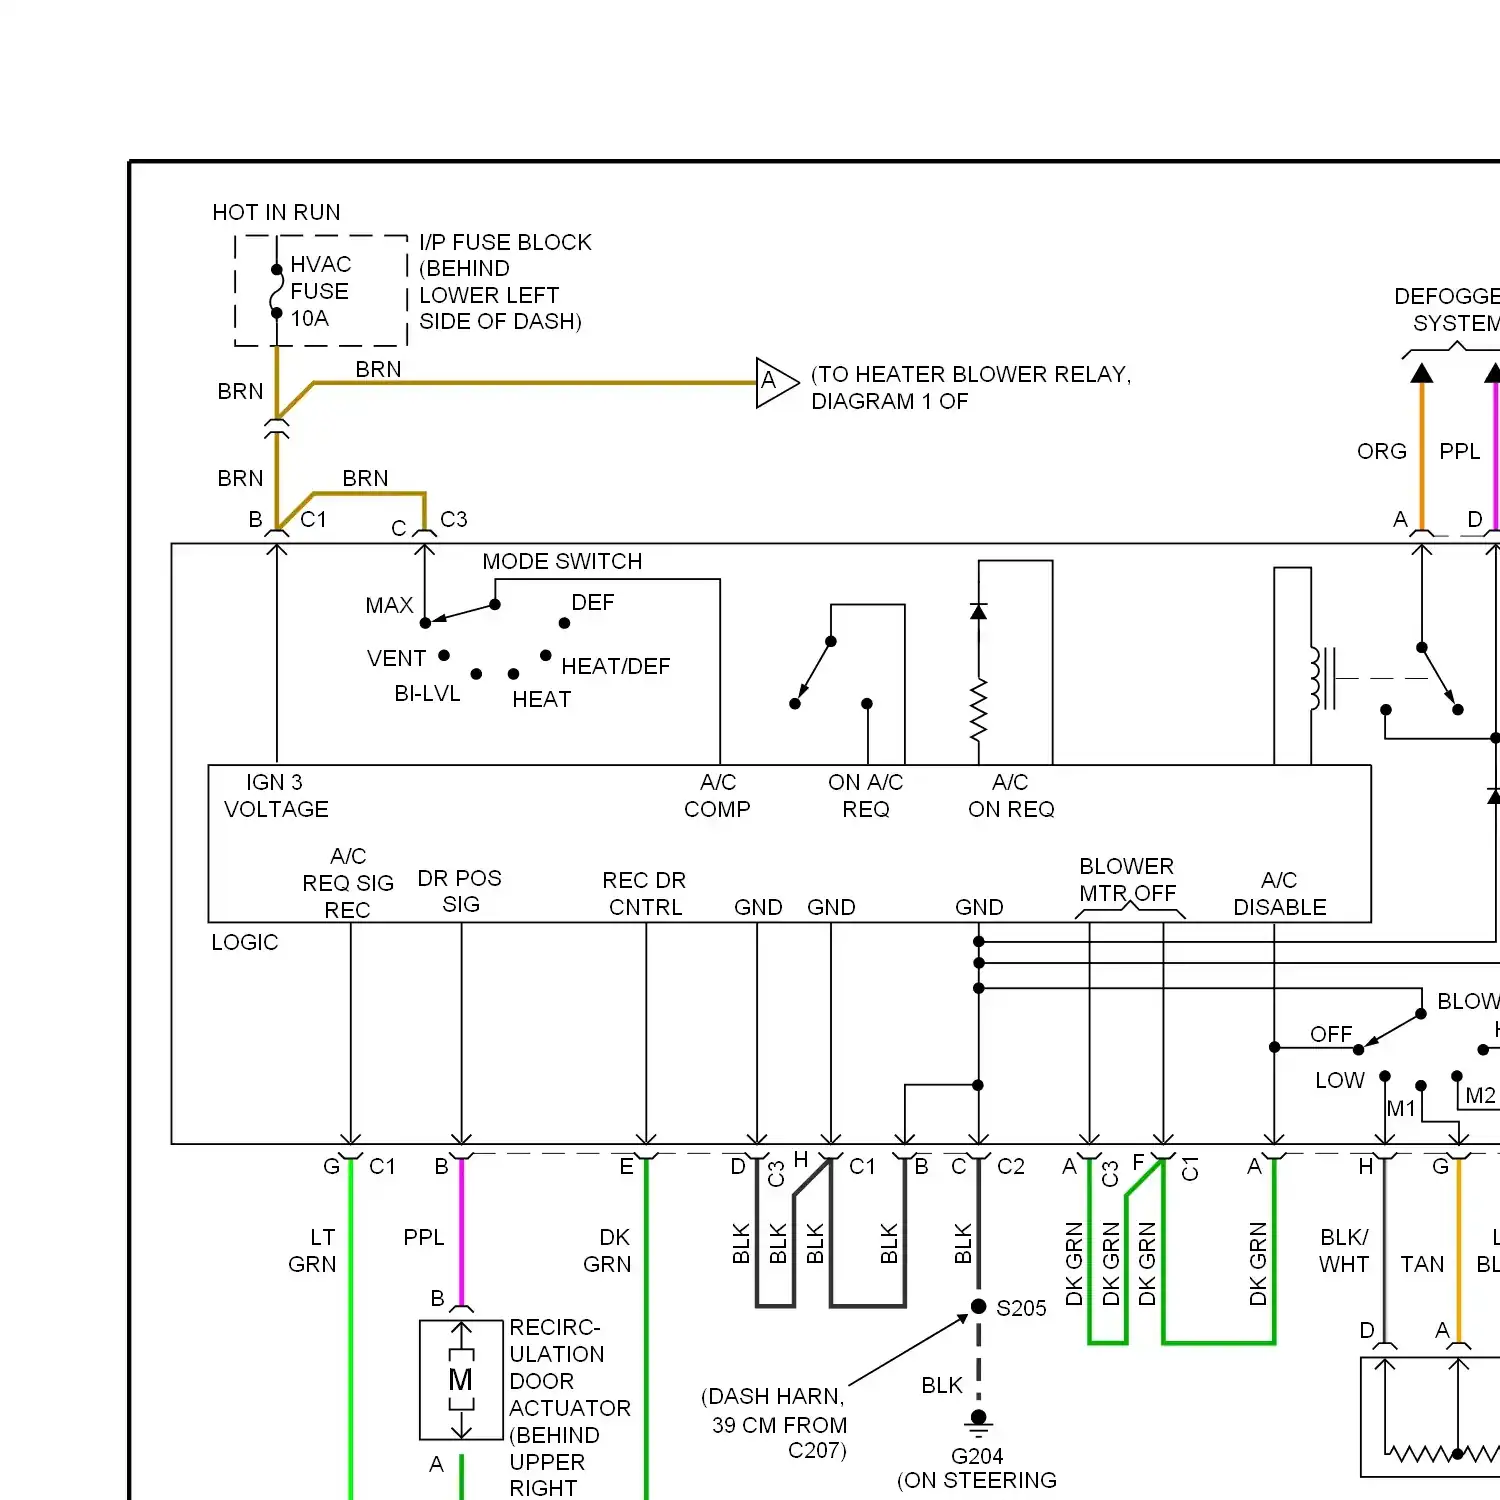Click the standalone DEF label above HEAT/DEF
1500x1500 pixels.
tap(592, 602)
